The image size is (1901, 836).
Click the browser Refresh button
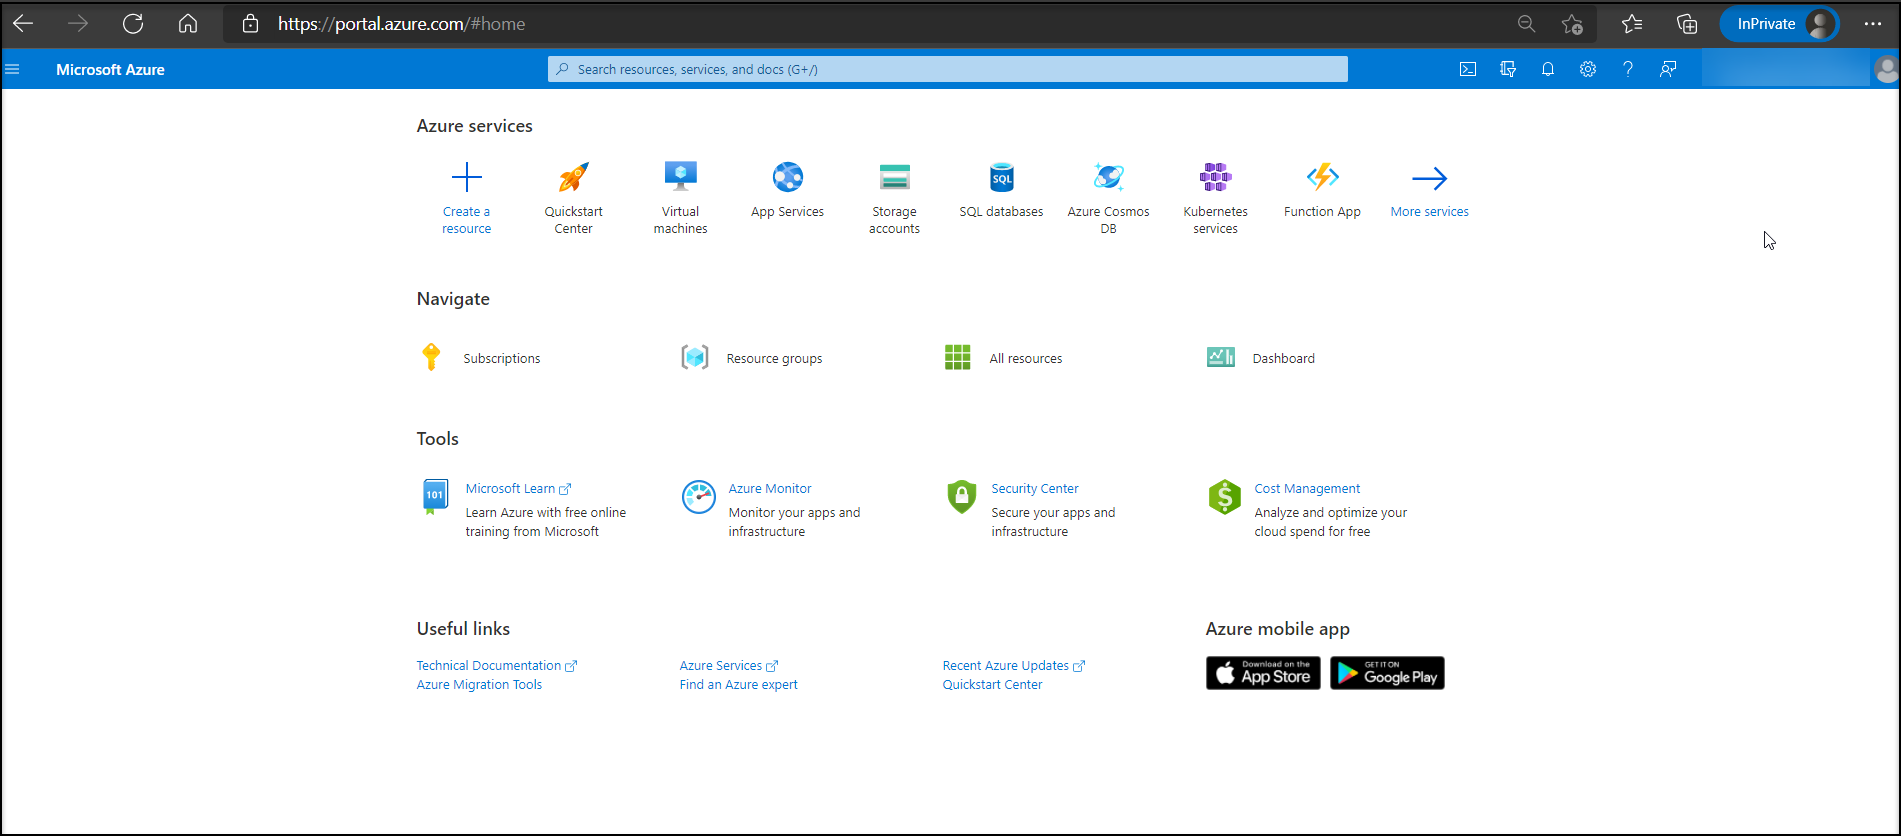[x=133, y=23]
